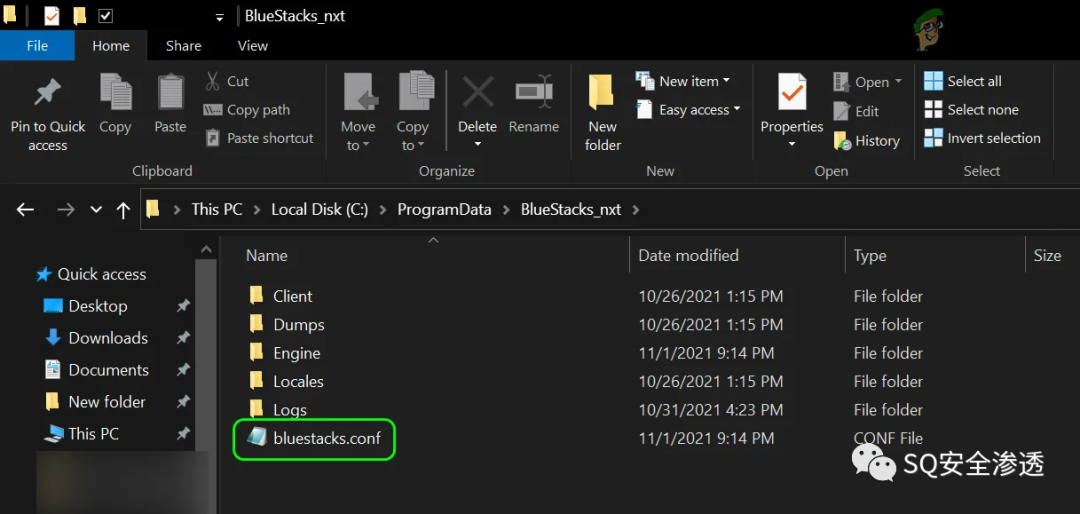This screenshot has width=1080, height=514.
Task: Open the New item dropdown
Action: (x=683, y=81)
